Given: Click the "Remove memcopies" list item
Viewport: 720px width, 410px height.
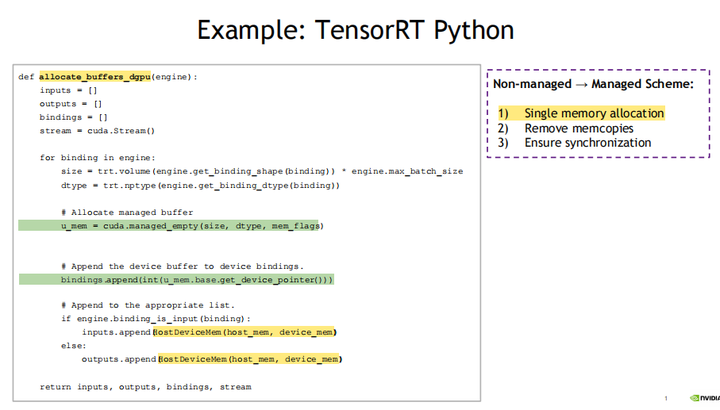Looking at the screenshot, I should [x=579, y=129].
